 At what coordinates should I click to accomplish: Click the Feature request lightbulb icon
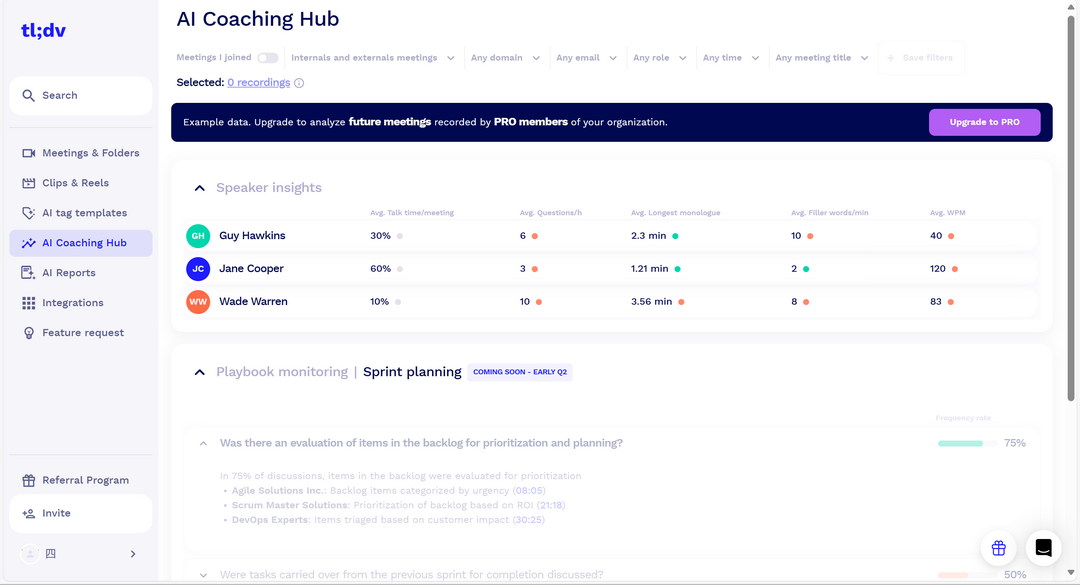(x=28, y=332)
